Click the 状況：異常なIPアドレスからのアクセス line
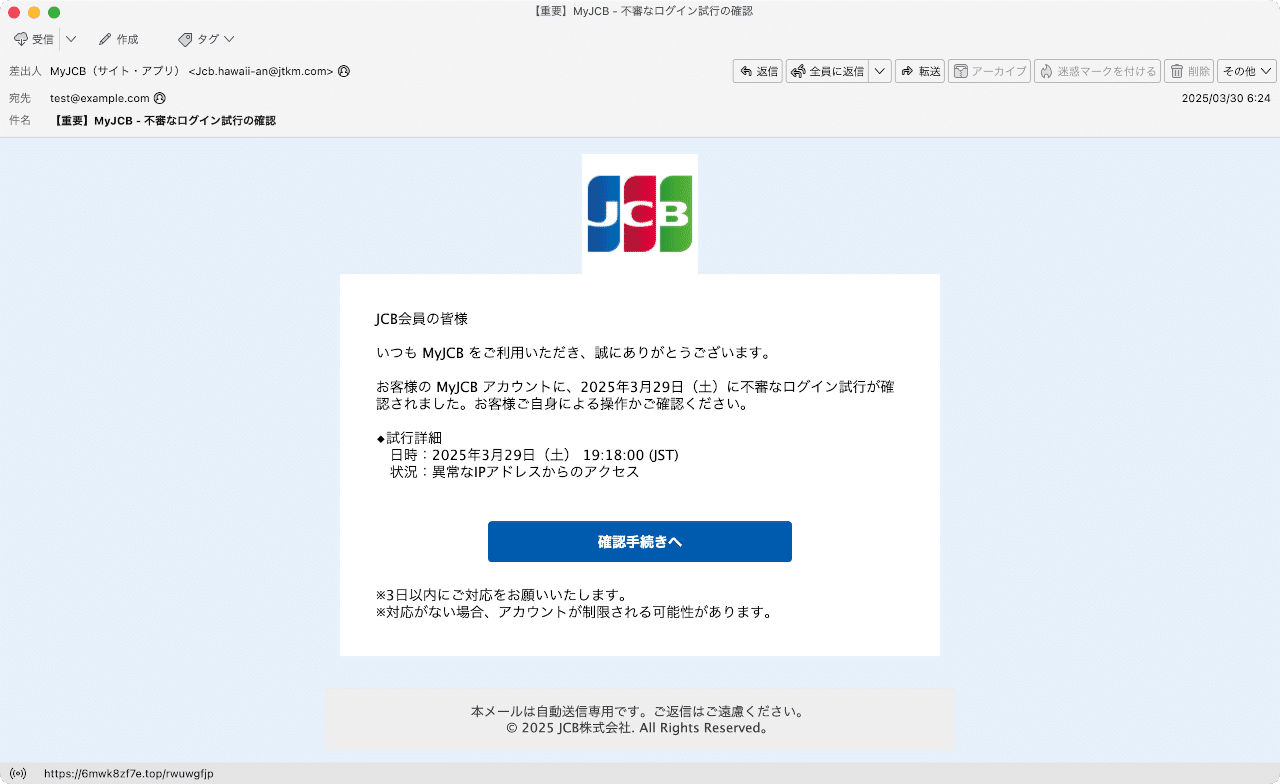 click(515, 472)
